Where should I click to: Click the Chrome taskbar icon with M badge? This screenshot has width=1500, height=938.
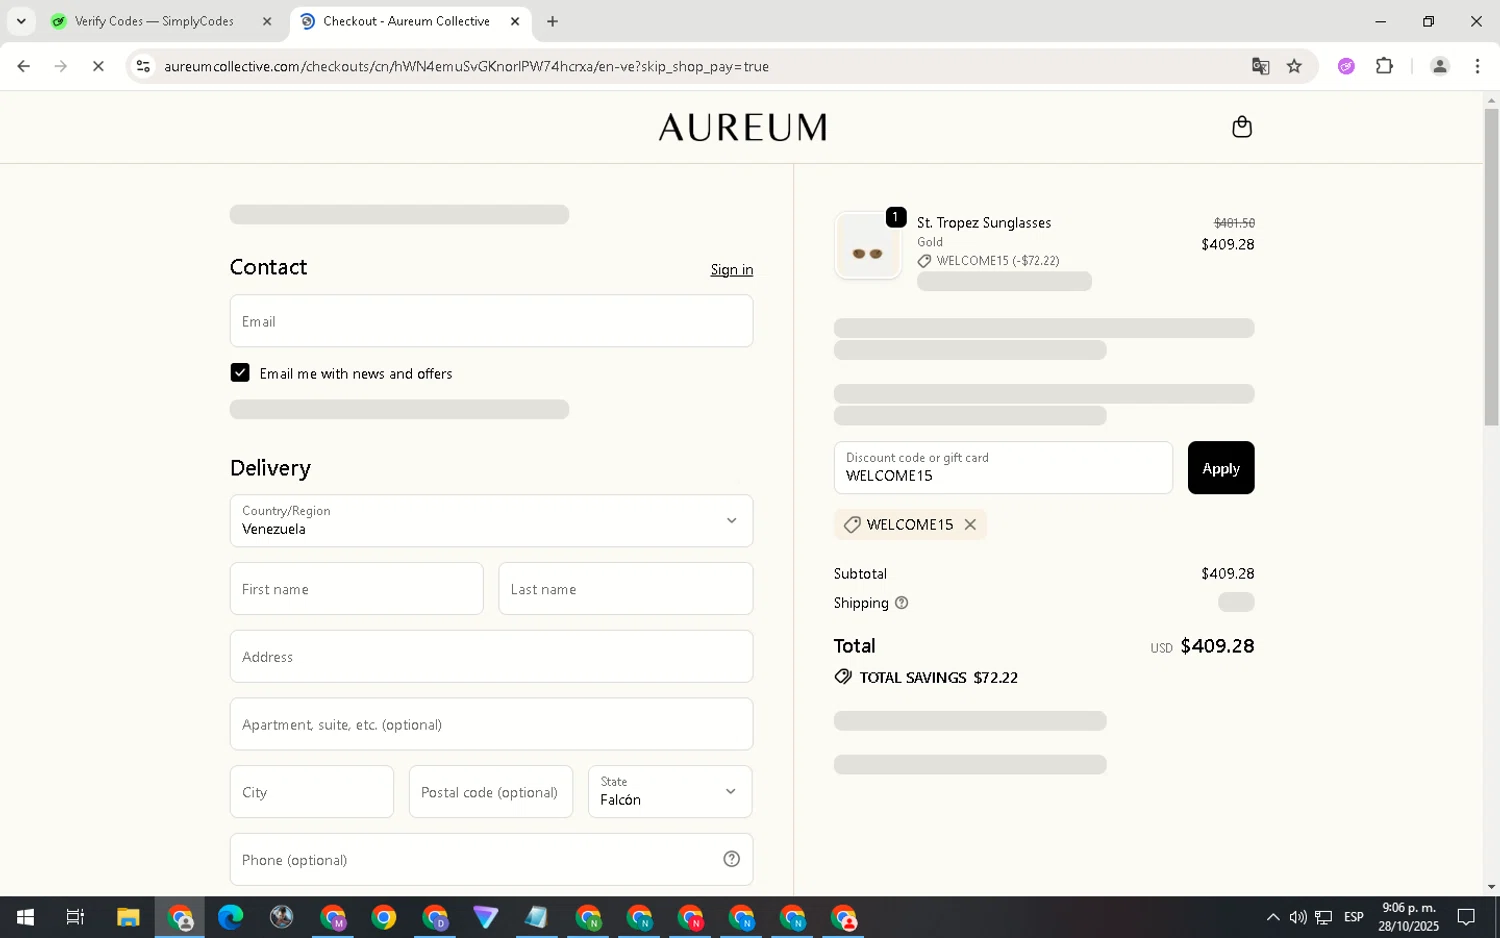(x=332, y=917)
